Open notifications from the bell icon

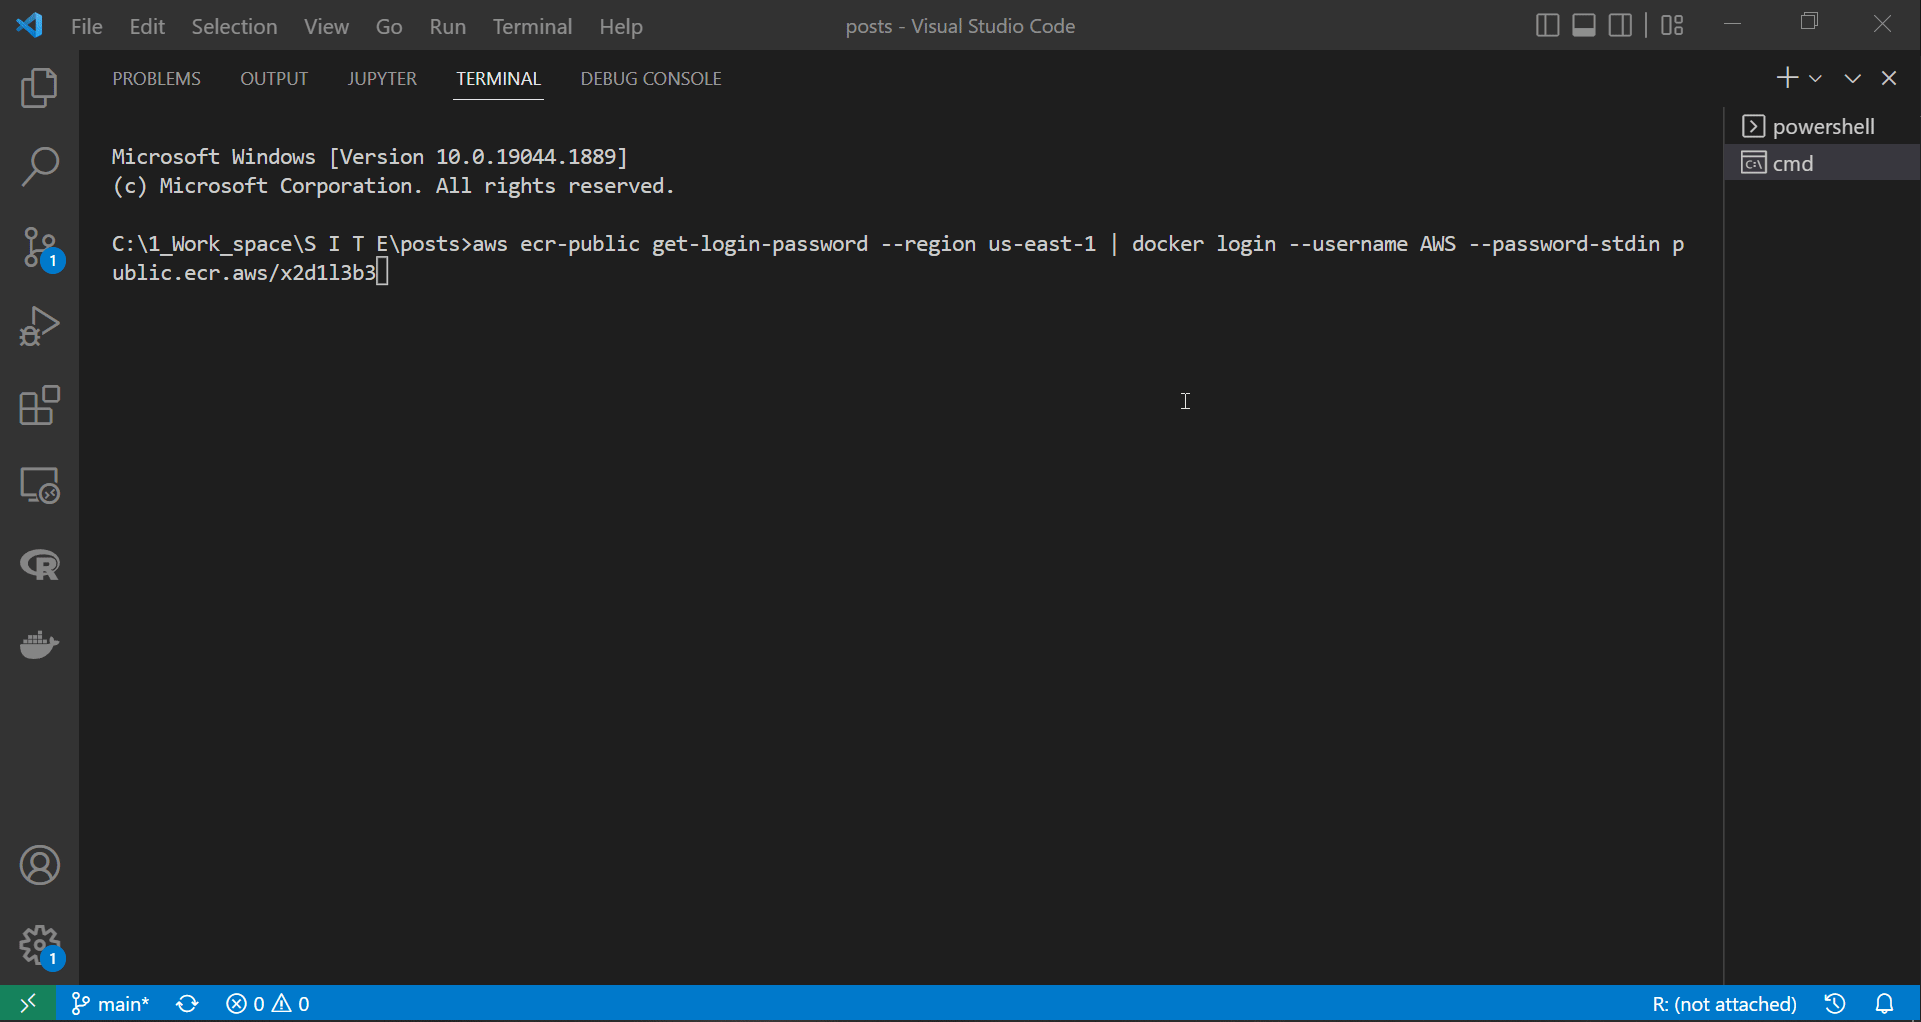1886,1003
